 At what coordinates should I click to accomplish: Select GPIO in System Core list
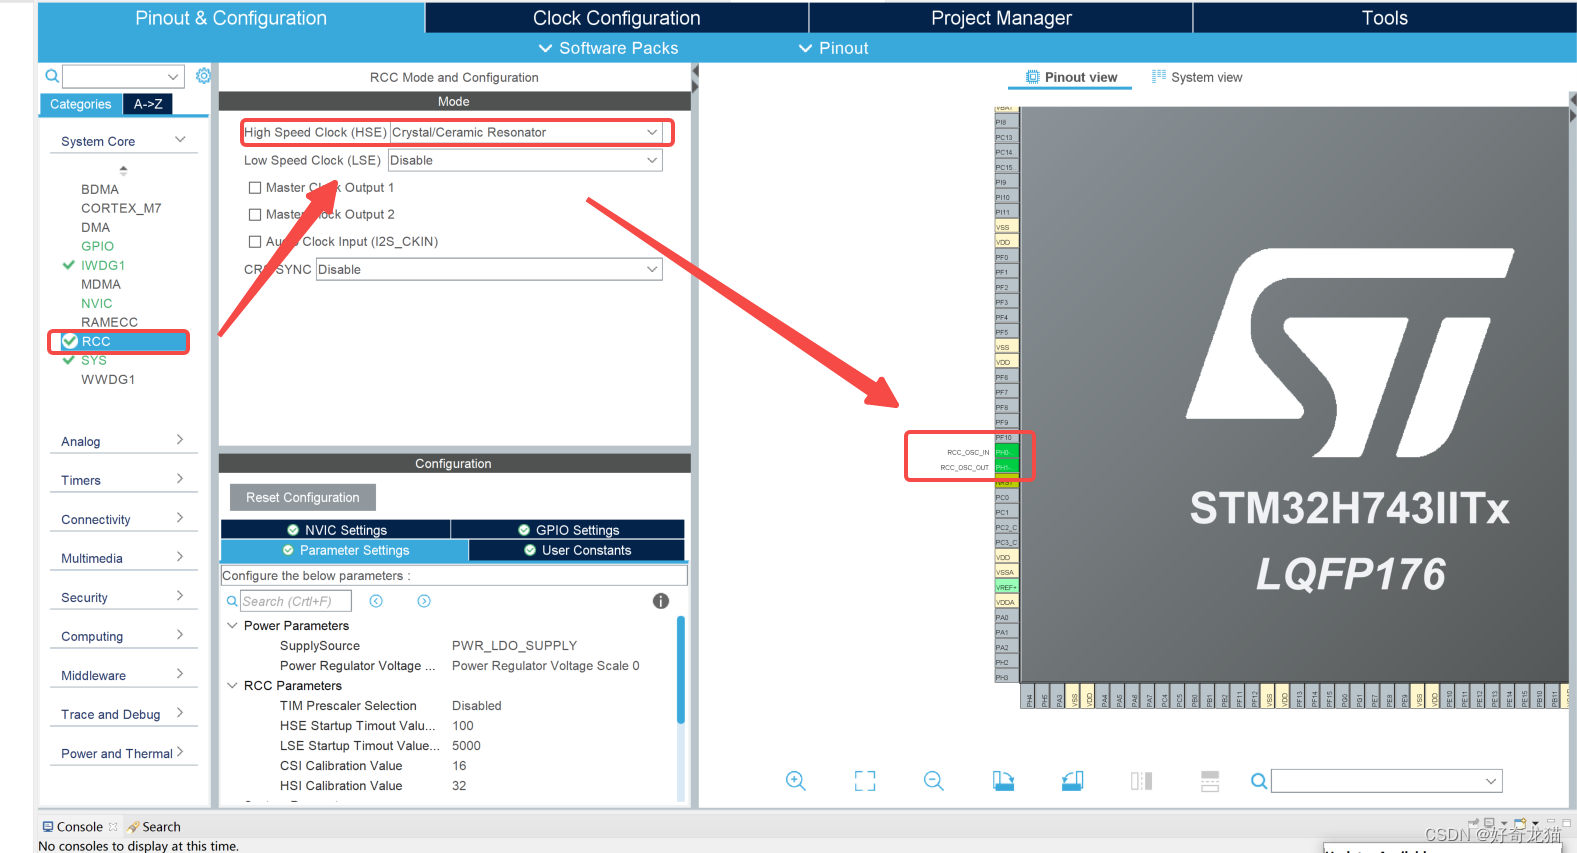[97, 246]
